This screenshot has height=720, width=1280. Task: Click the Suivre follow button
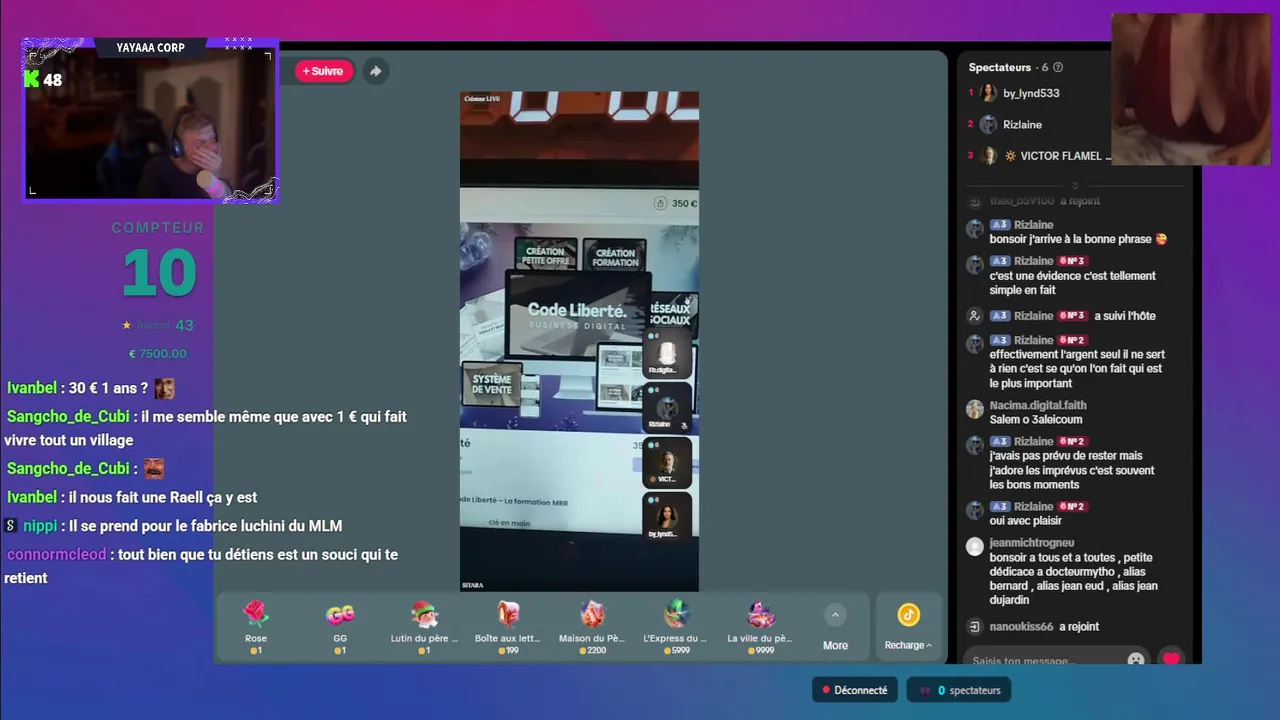[324, 71]
